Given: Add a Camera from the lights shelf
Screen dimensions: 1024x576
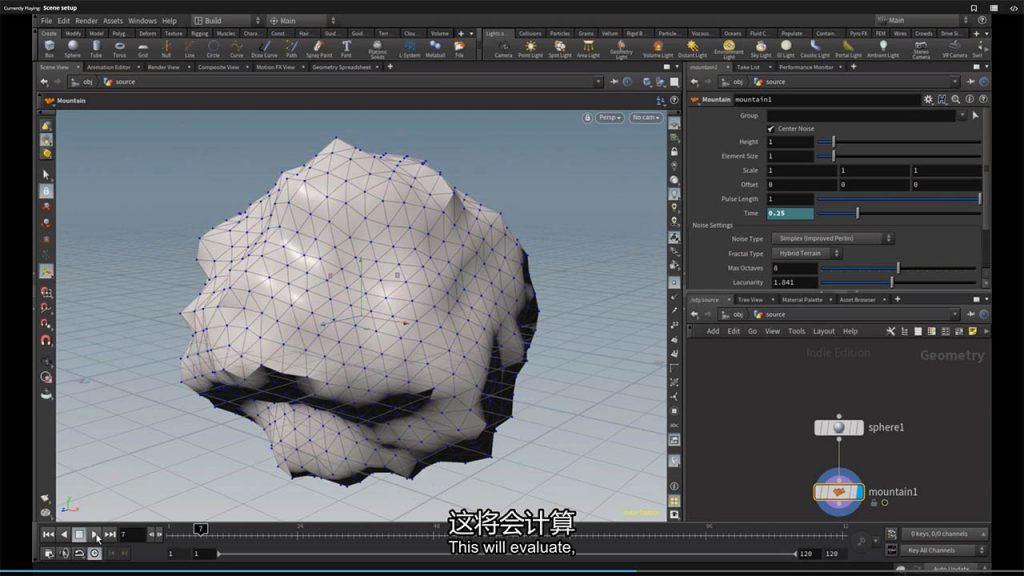Looking at the screenshot, I should point(503,48).
